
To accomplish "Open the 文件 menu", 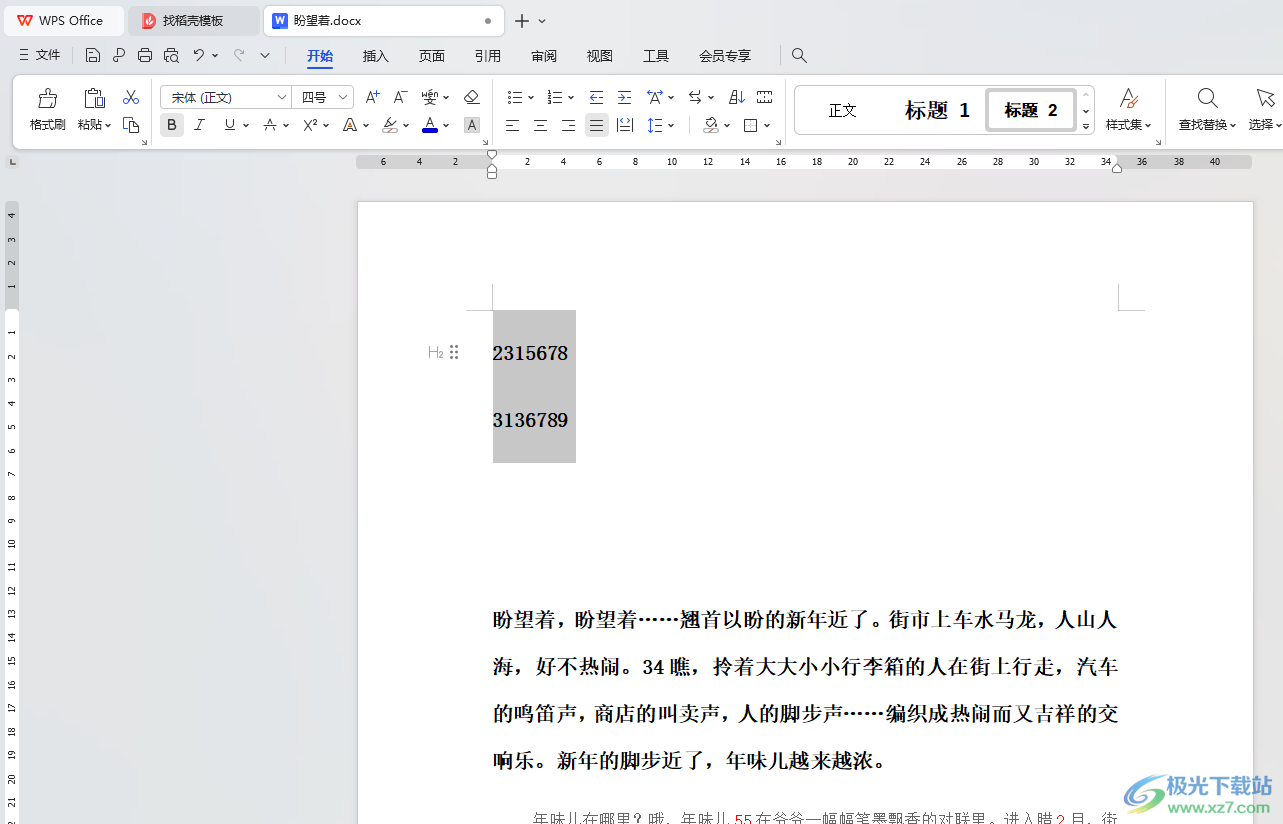I will [x=40, y=56].
